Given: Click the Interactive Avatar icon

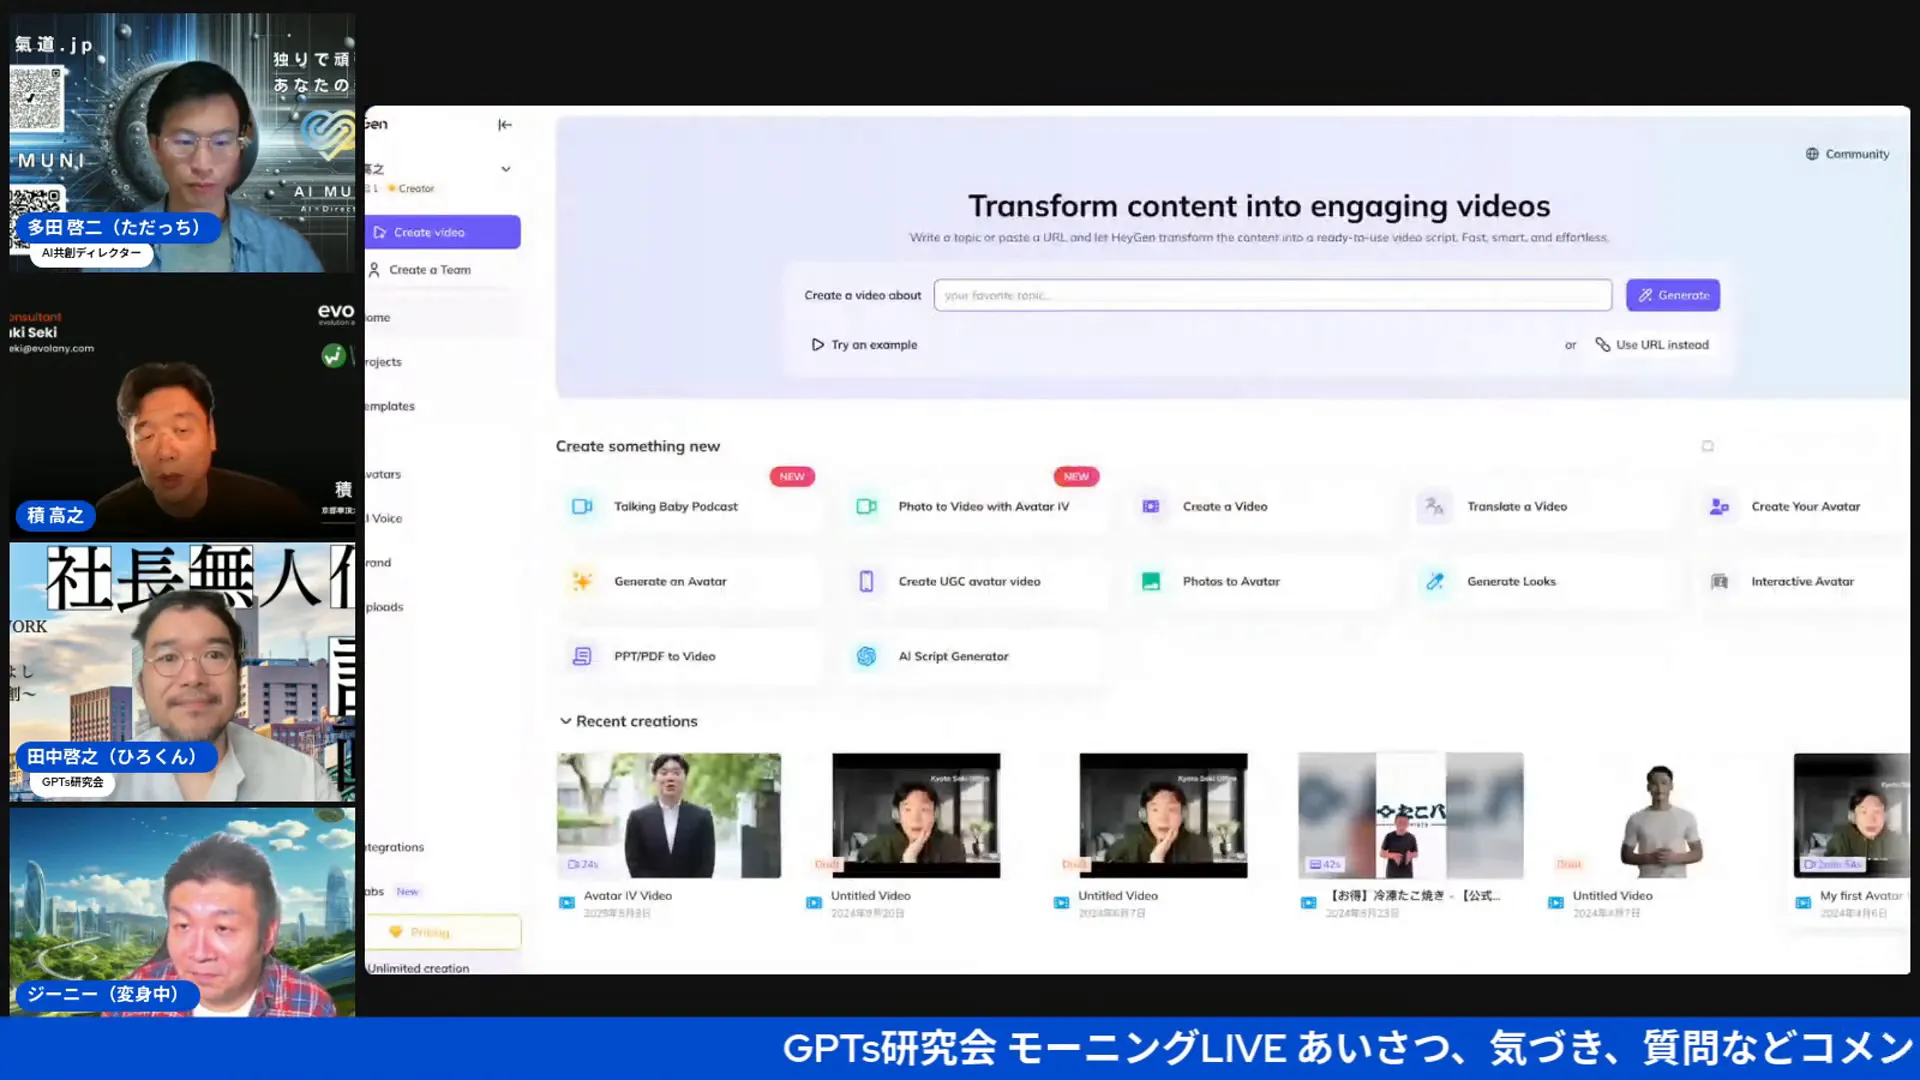Looking at the screenshot, I should [x=1719, y=582].
